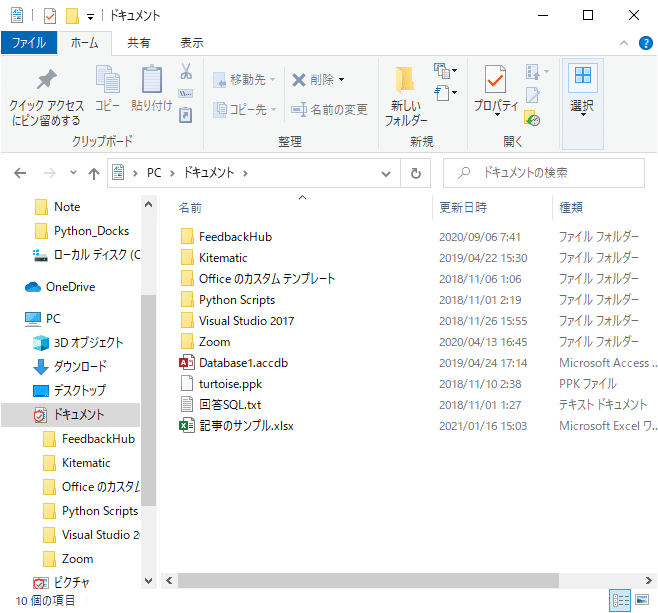
Task: Select the Note folder in navigation pane
Action: [67, 207]
